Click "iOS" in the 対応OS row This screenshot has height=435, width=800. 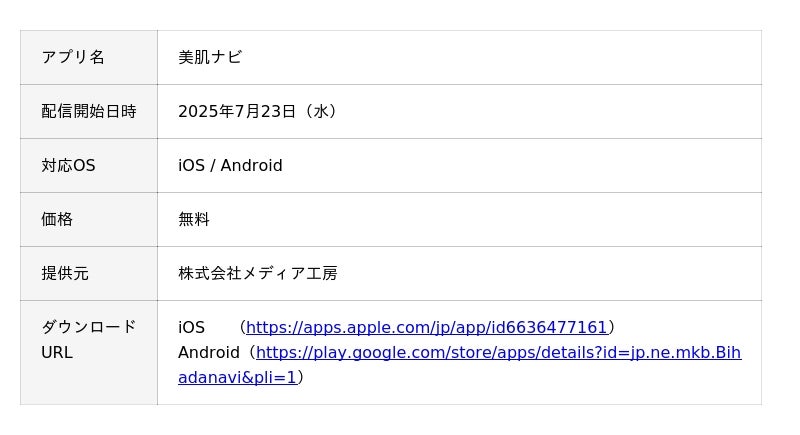click(x=190, y=165)
